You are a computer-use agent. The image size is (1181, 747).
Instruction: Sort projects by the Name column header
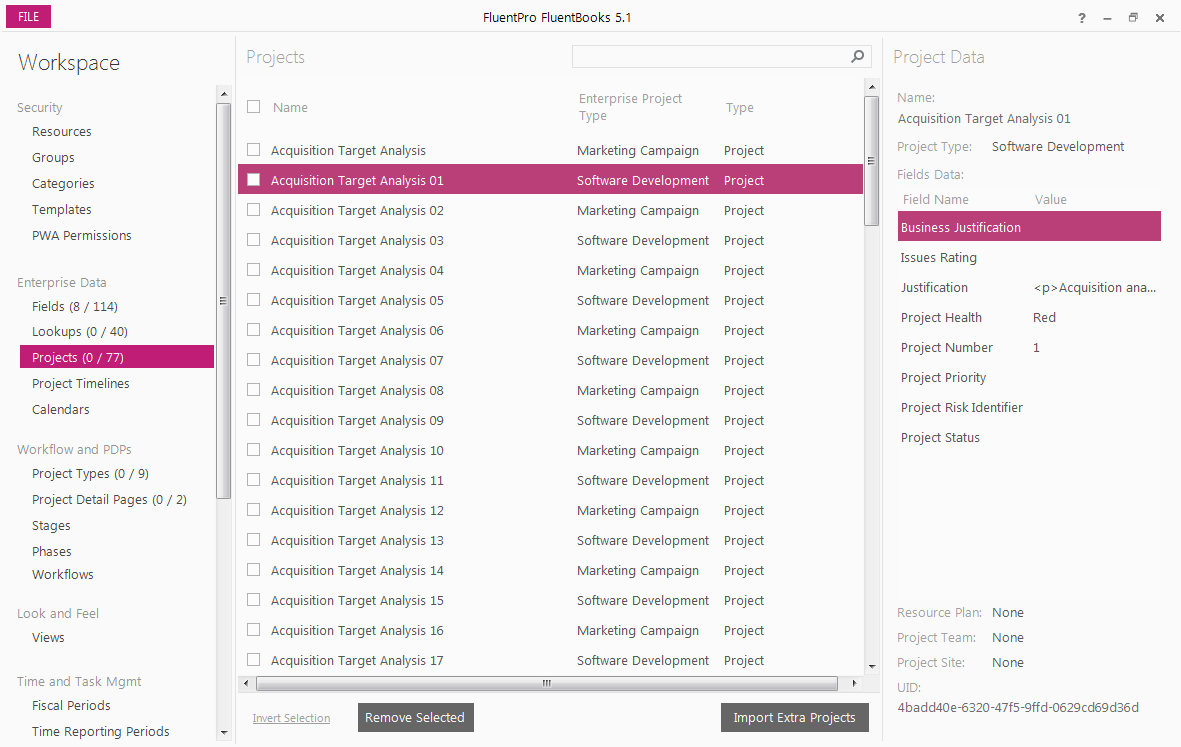[290, 108]
